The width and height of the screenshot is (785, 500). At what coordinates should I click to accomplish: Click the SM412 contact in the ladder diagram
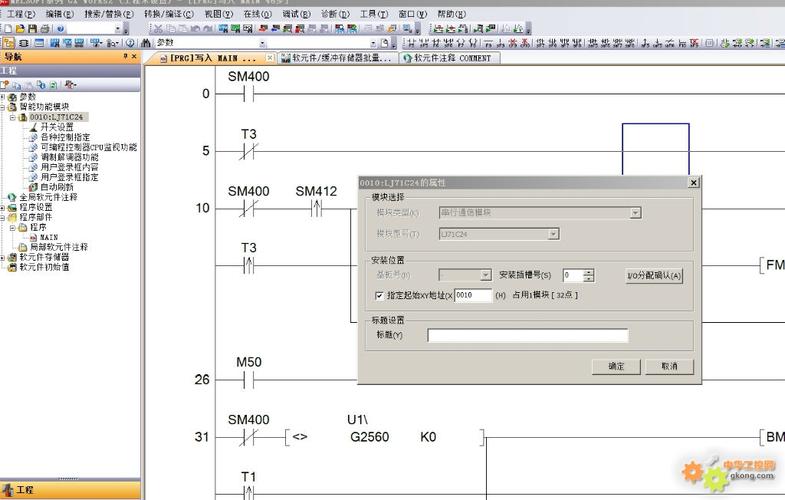pyautogui.click(x=316, y=207)
